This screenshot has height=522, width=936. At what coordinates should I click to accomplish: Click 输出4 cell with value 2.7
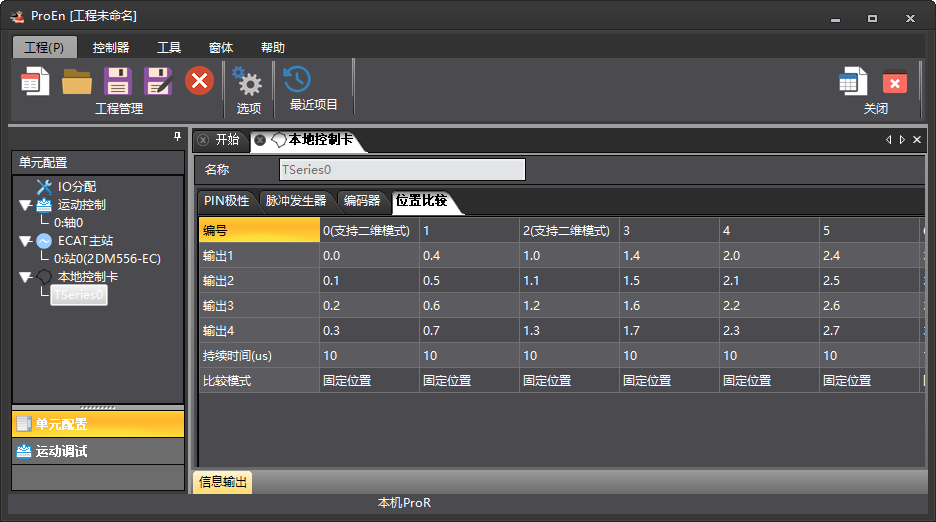869,331
